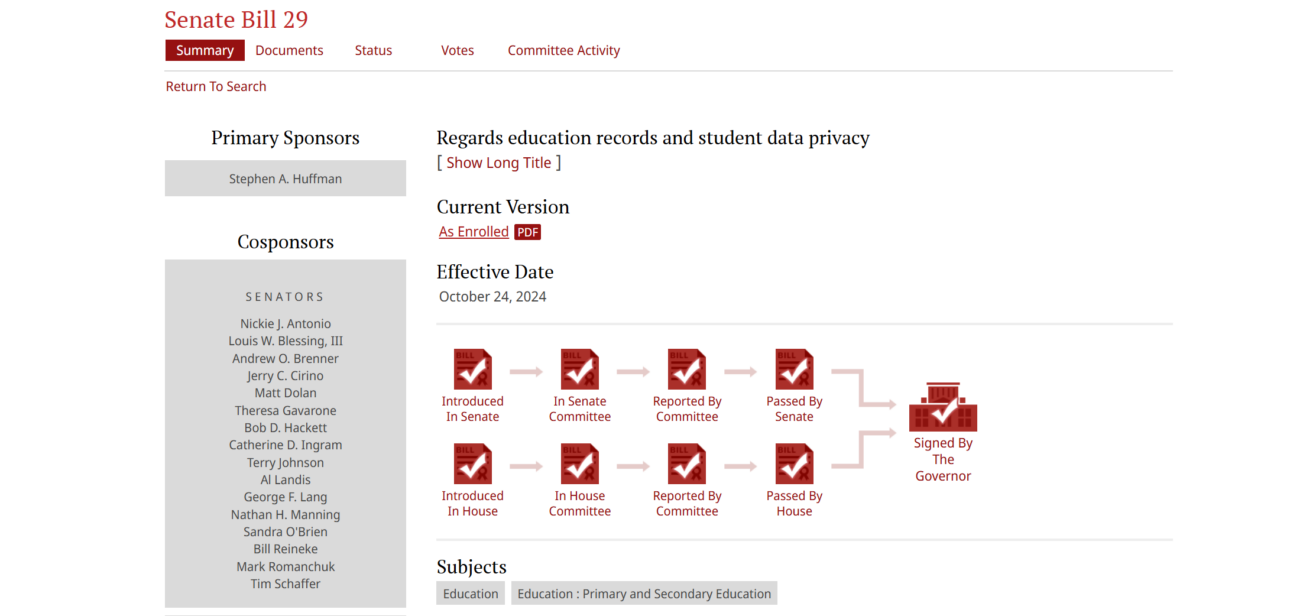
Task: Open the As Enrolled version link
Action: point(474,232)
